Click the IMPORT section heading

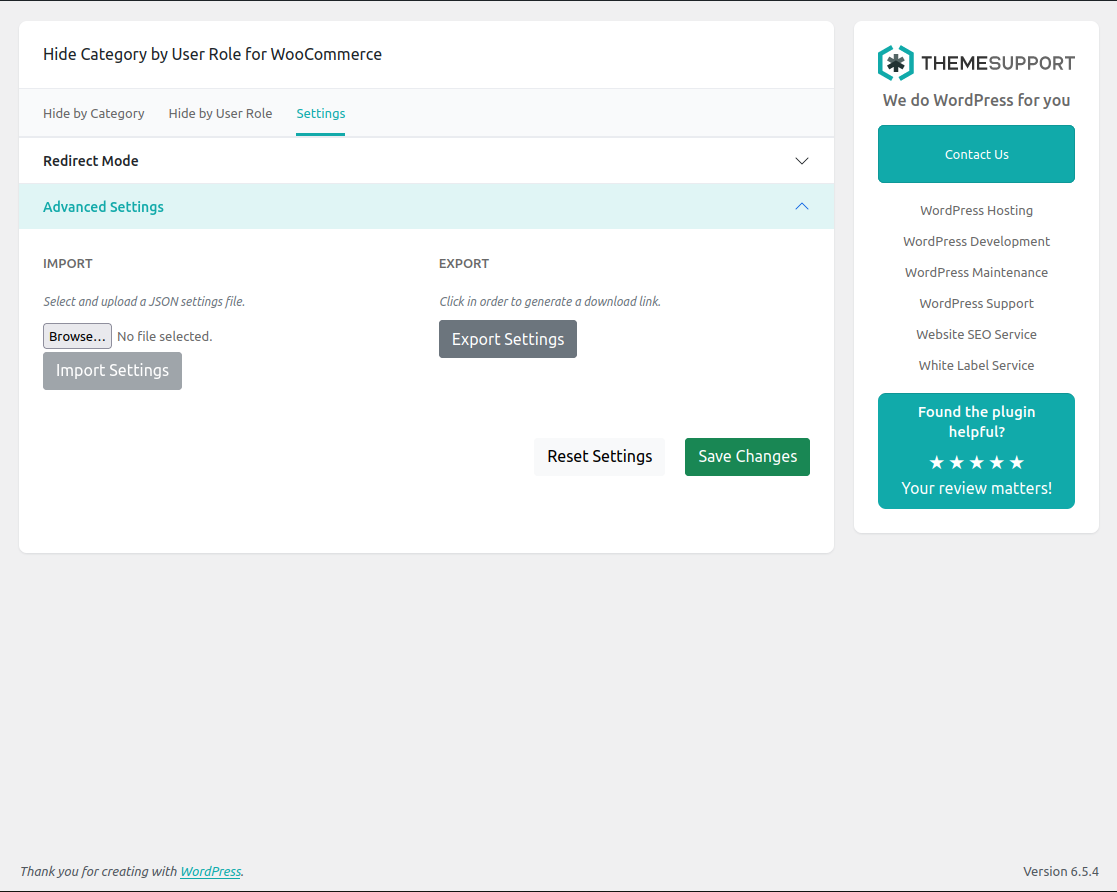(68, 264)
